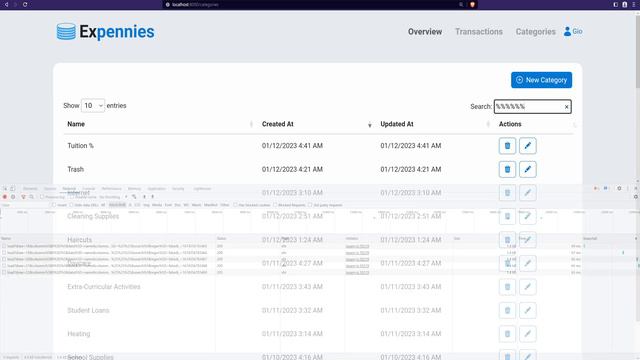The width and height of the screenshot is (640, 360).
Task: Click the Expennies coin stack logo
Action: coord(66,31)
